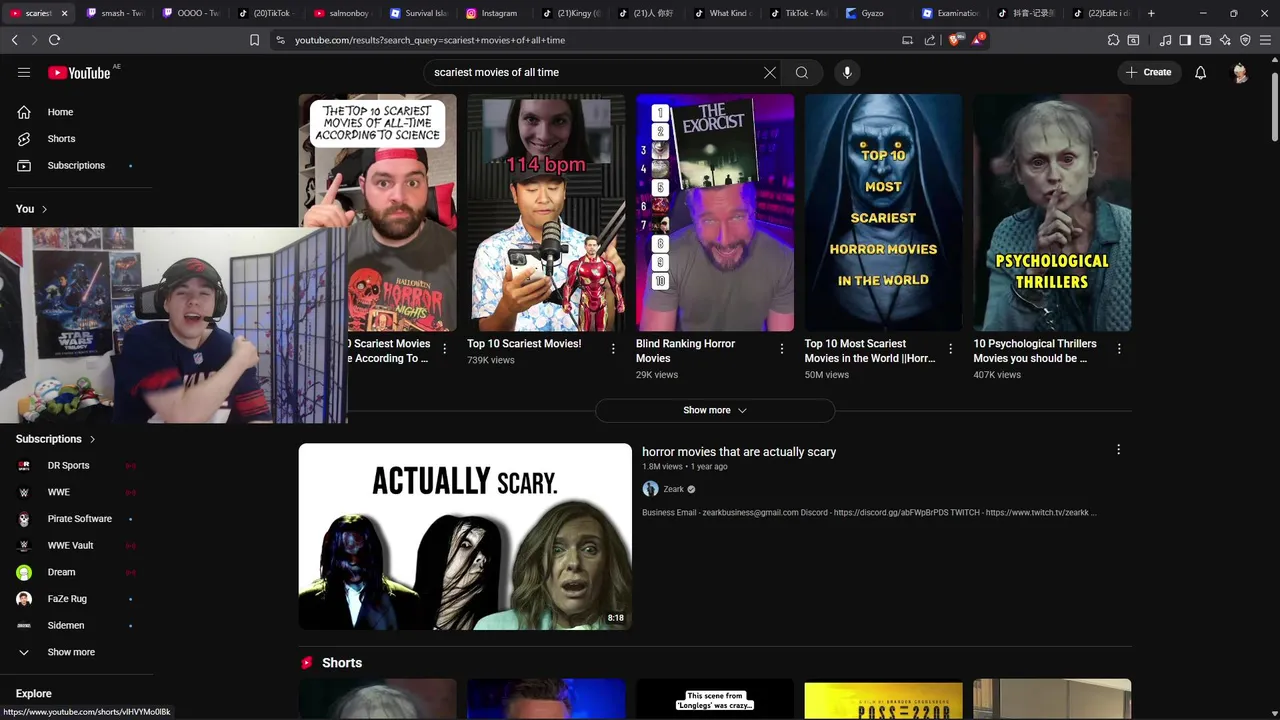Viewport: 1280px width, 720px height.
Task: Reload the page
Action: [54, 40]
